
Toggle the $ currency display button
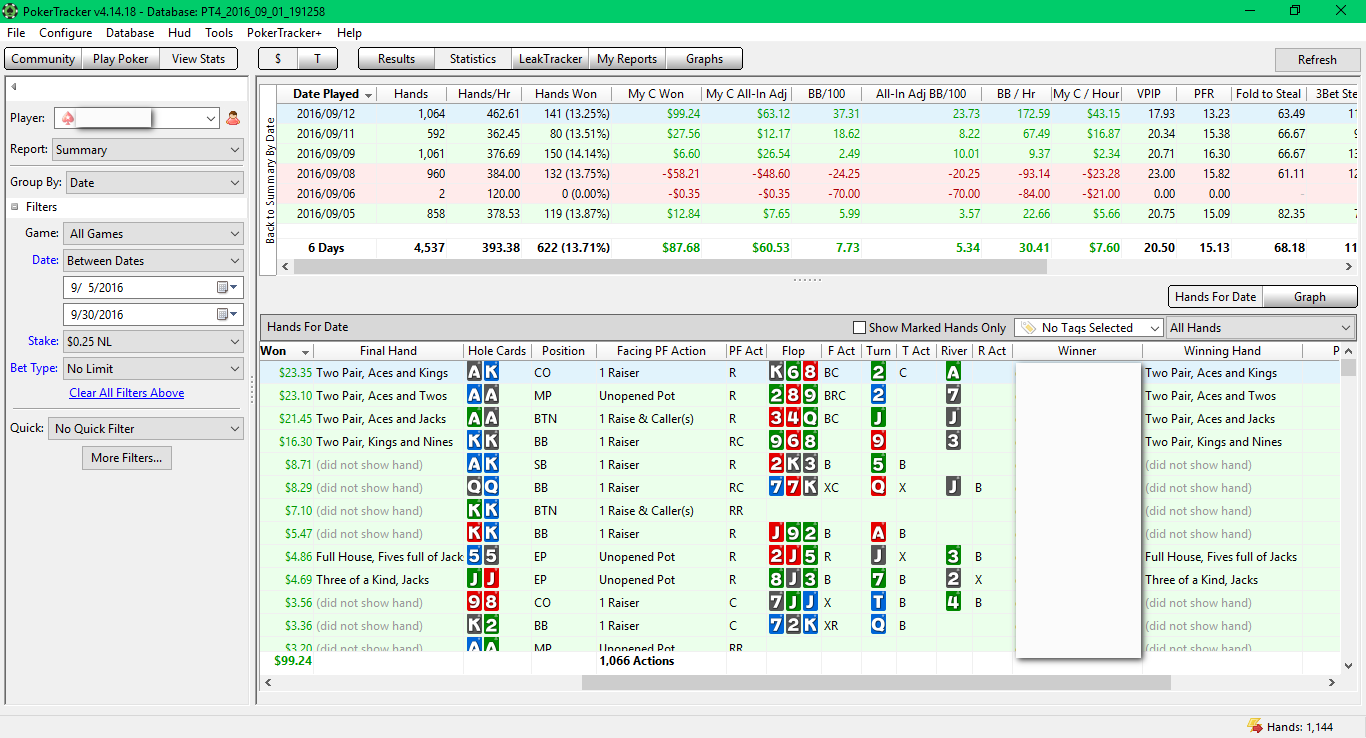pyautogui.click(x=278, y=59)
